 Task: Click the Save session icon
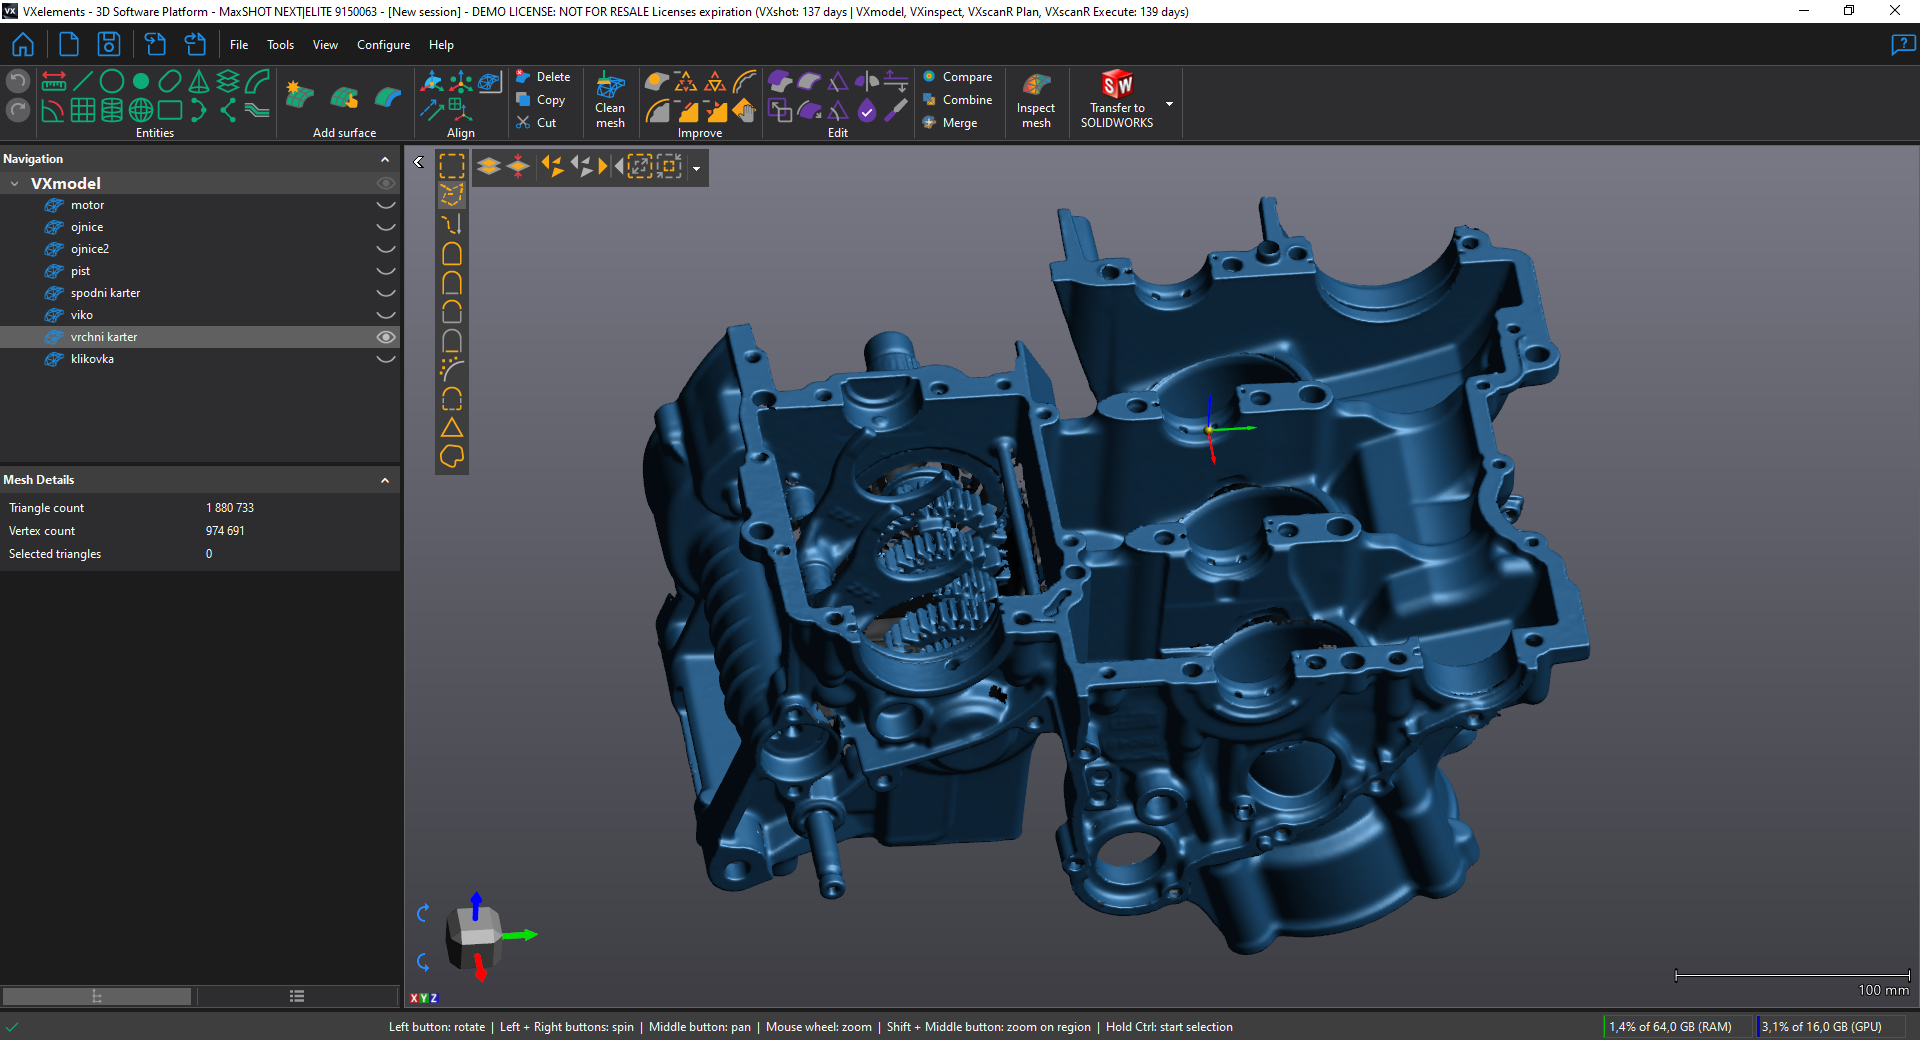pyautogui.click(x=108, y=45)
